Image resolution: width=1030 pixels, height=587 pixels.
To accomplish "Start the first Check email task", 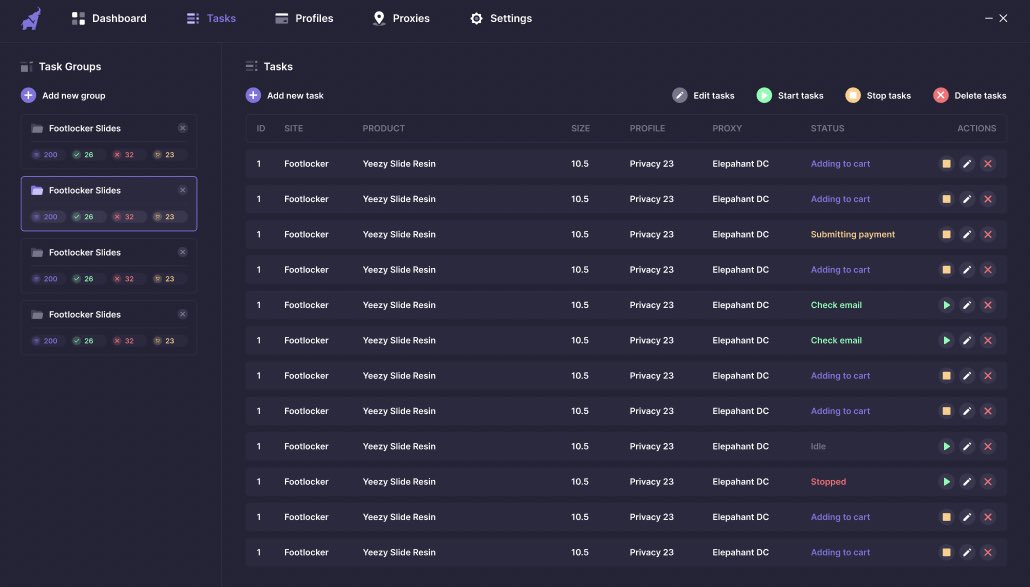I will click(x=946, y=304).
